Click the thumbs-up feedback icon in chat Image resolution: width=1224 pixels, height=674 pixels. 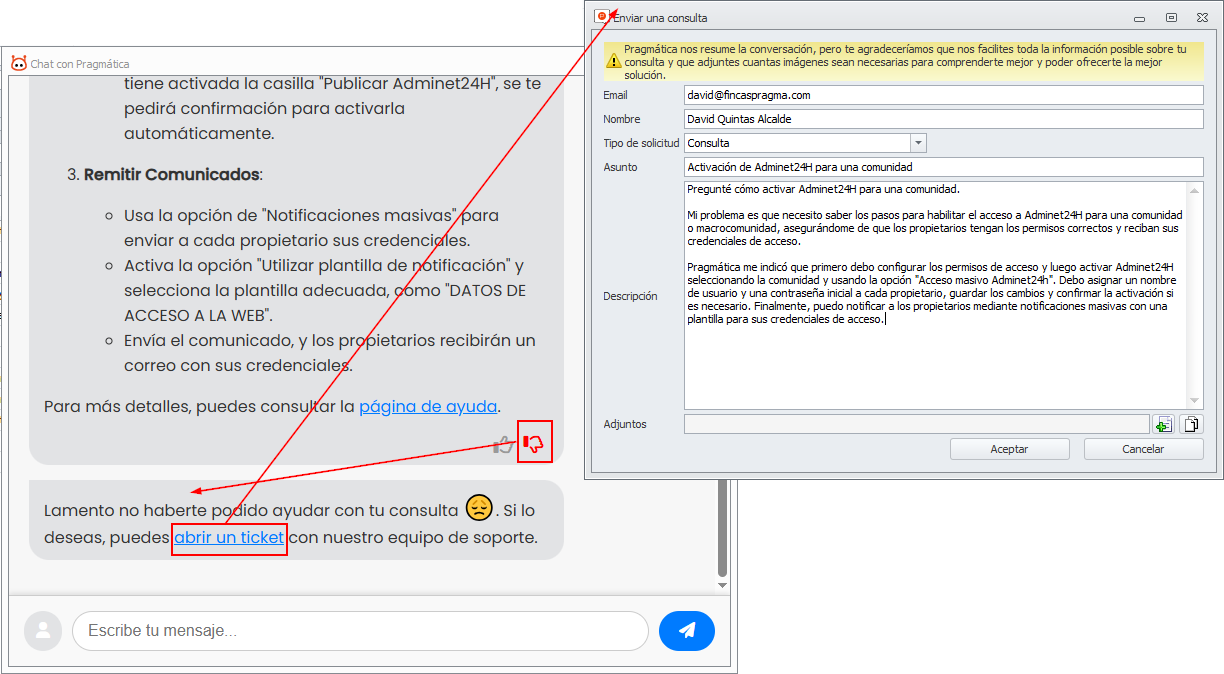[504, 444]
